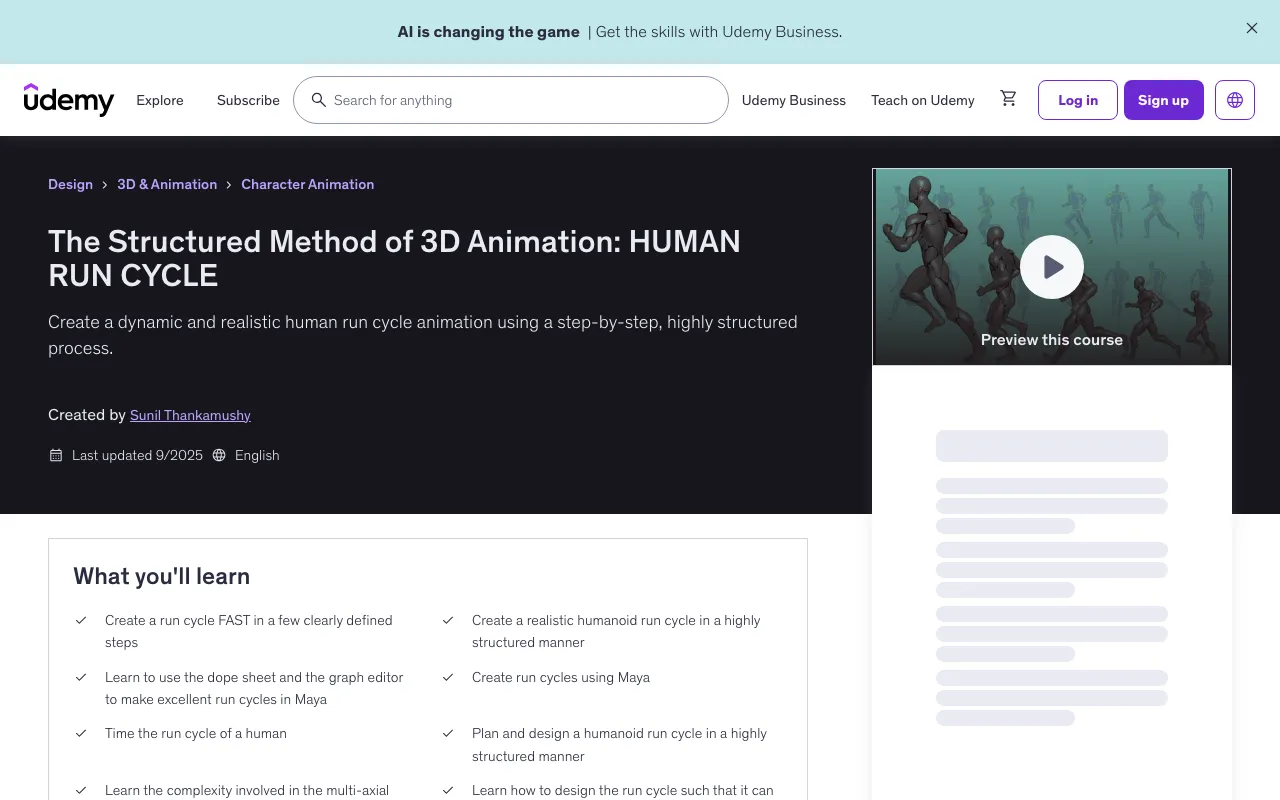Click instructor link Sunil Thankamushy
The height and width of the screenshot is (800, 1280).
(190, 415)
